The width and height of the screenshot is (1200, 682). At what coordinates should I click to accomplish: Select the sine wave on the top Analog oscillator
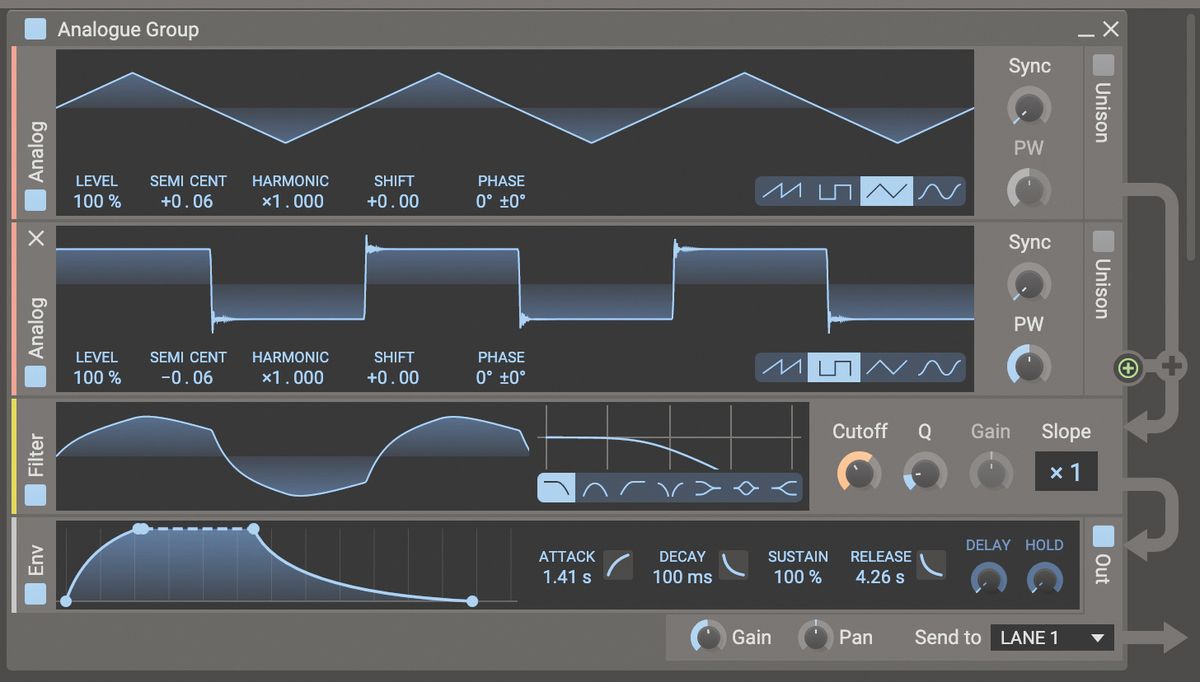click(x=938, y=190)
